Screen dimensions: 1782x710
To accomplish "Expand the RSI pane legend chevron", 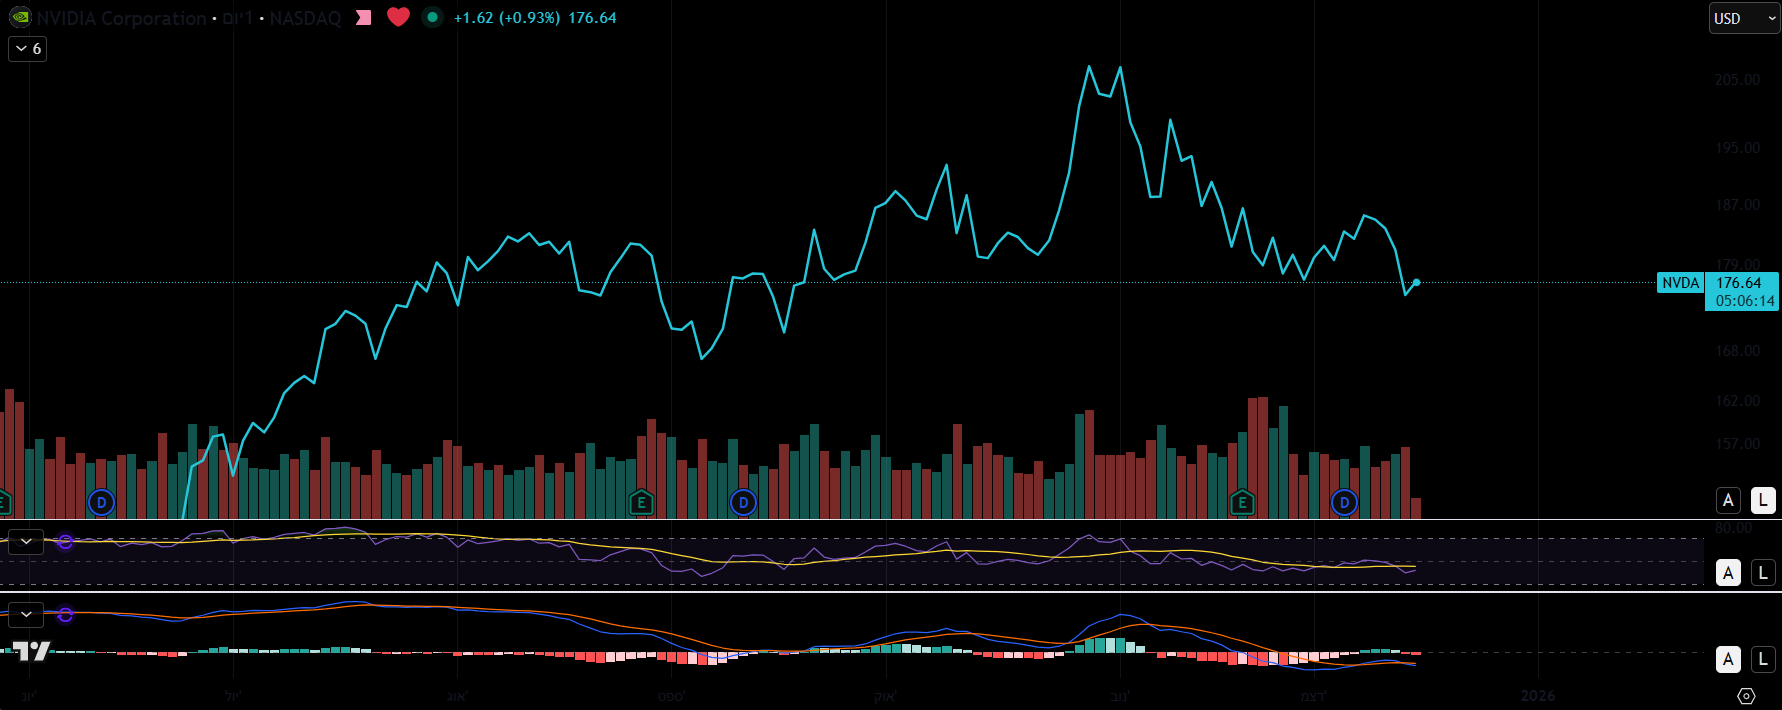I will pyautogui.click(x=26, y=541).
